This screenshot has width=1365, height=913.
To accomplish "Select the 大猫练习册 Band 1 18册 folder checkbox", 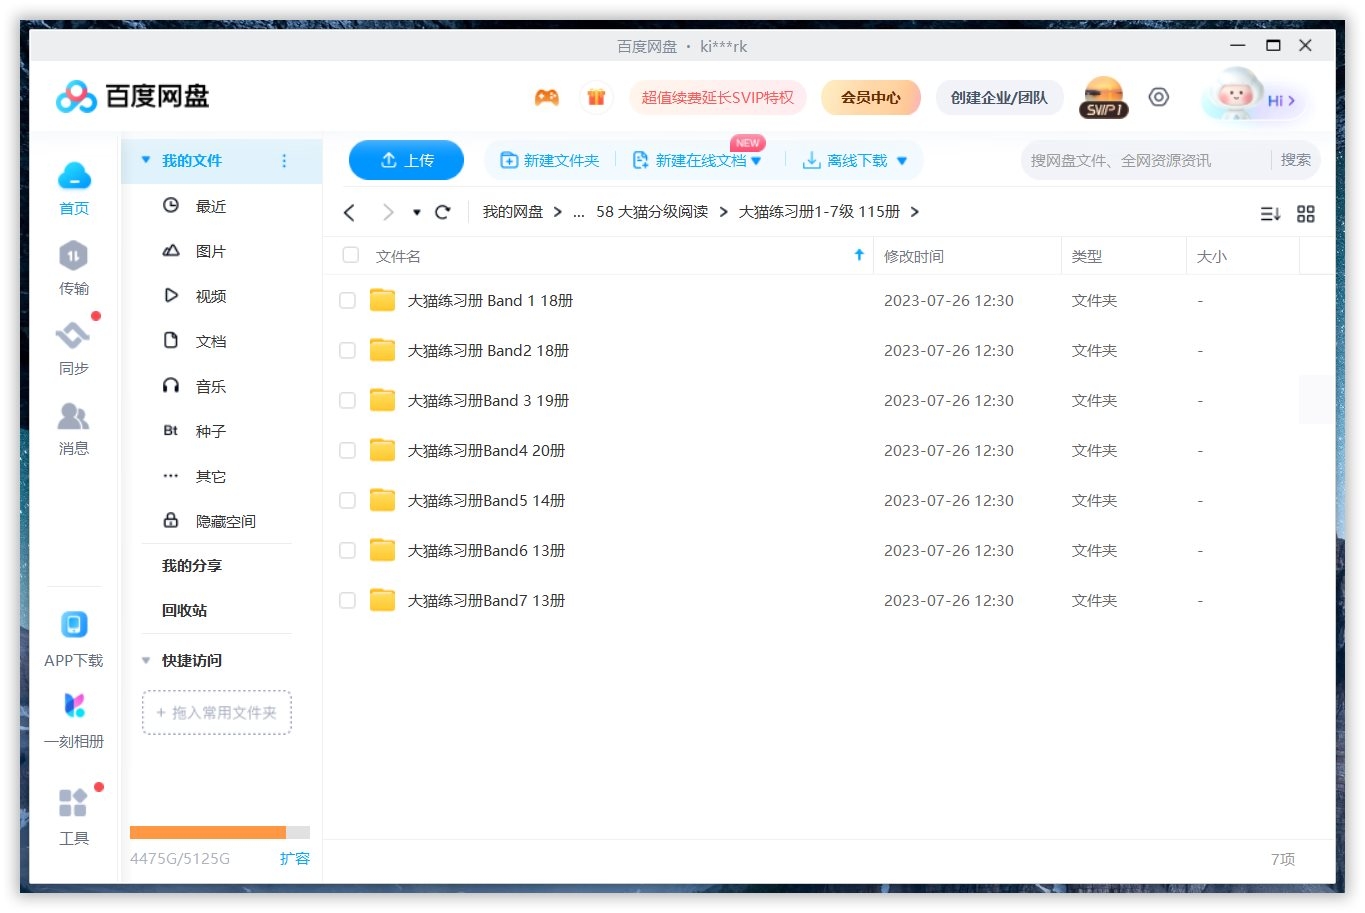I will [347, 300].
